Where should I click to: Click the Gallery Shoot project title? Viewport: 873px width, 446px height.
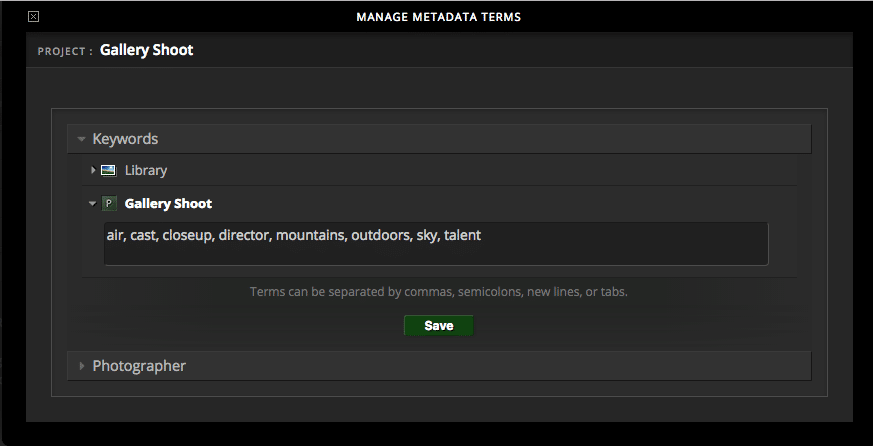[146, 50]
